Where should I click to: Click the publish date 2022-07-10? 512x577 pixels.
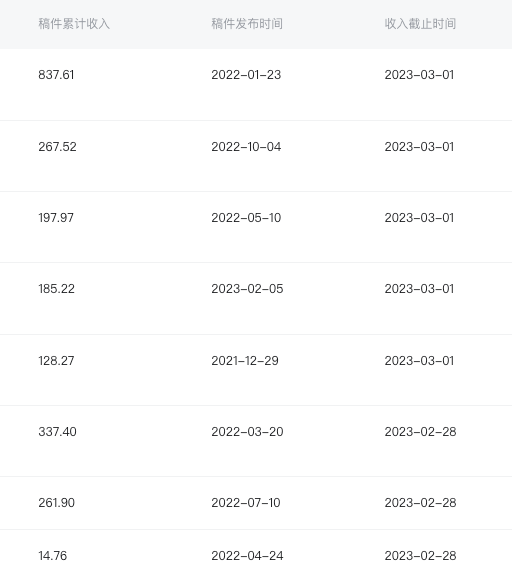246,503
